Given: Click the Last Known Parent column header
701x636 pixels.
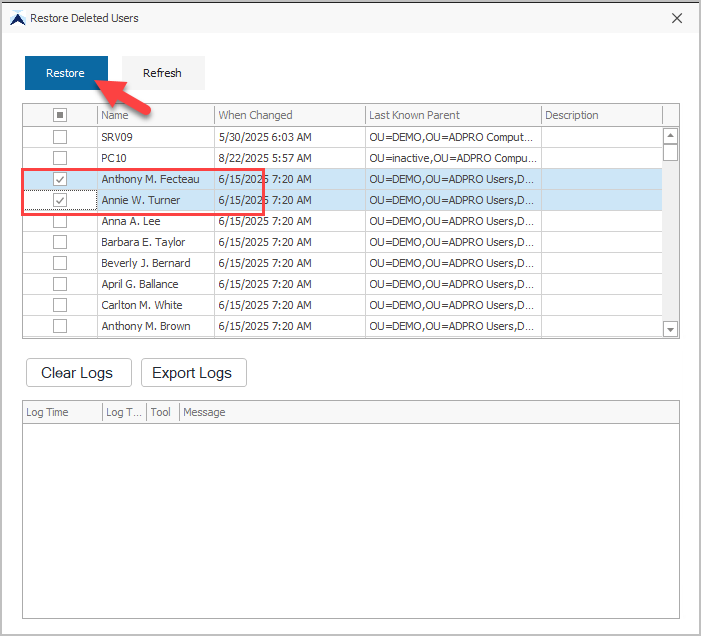Looking at the screenshot, I should tap(452, 115).
